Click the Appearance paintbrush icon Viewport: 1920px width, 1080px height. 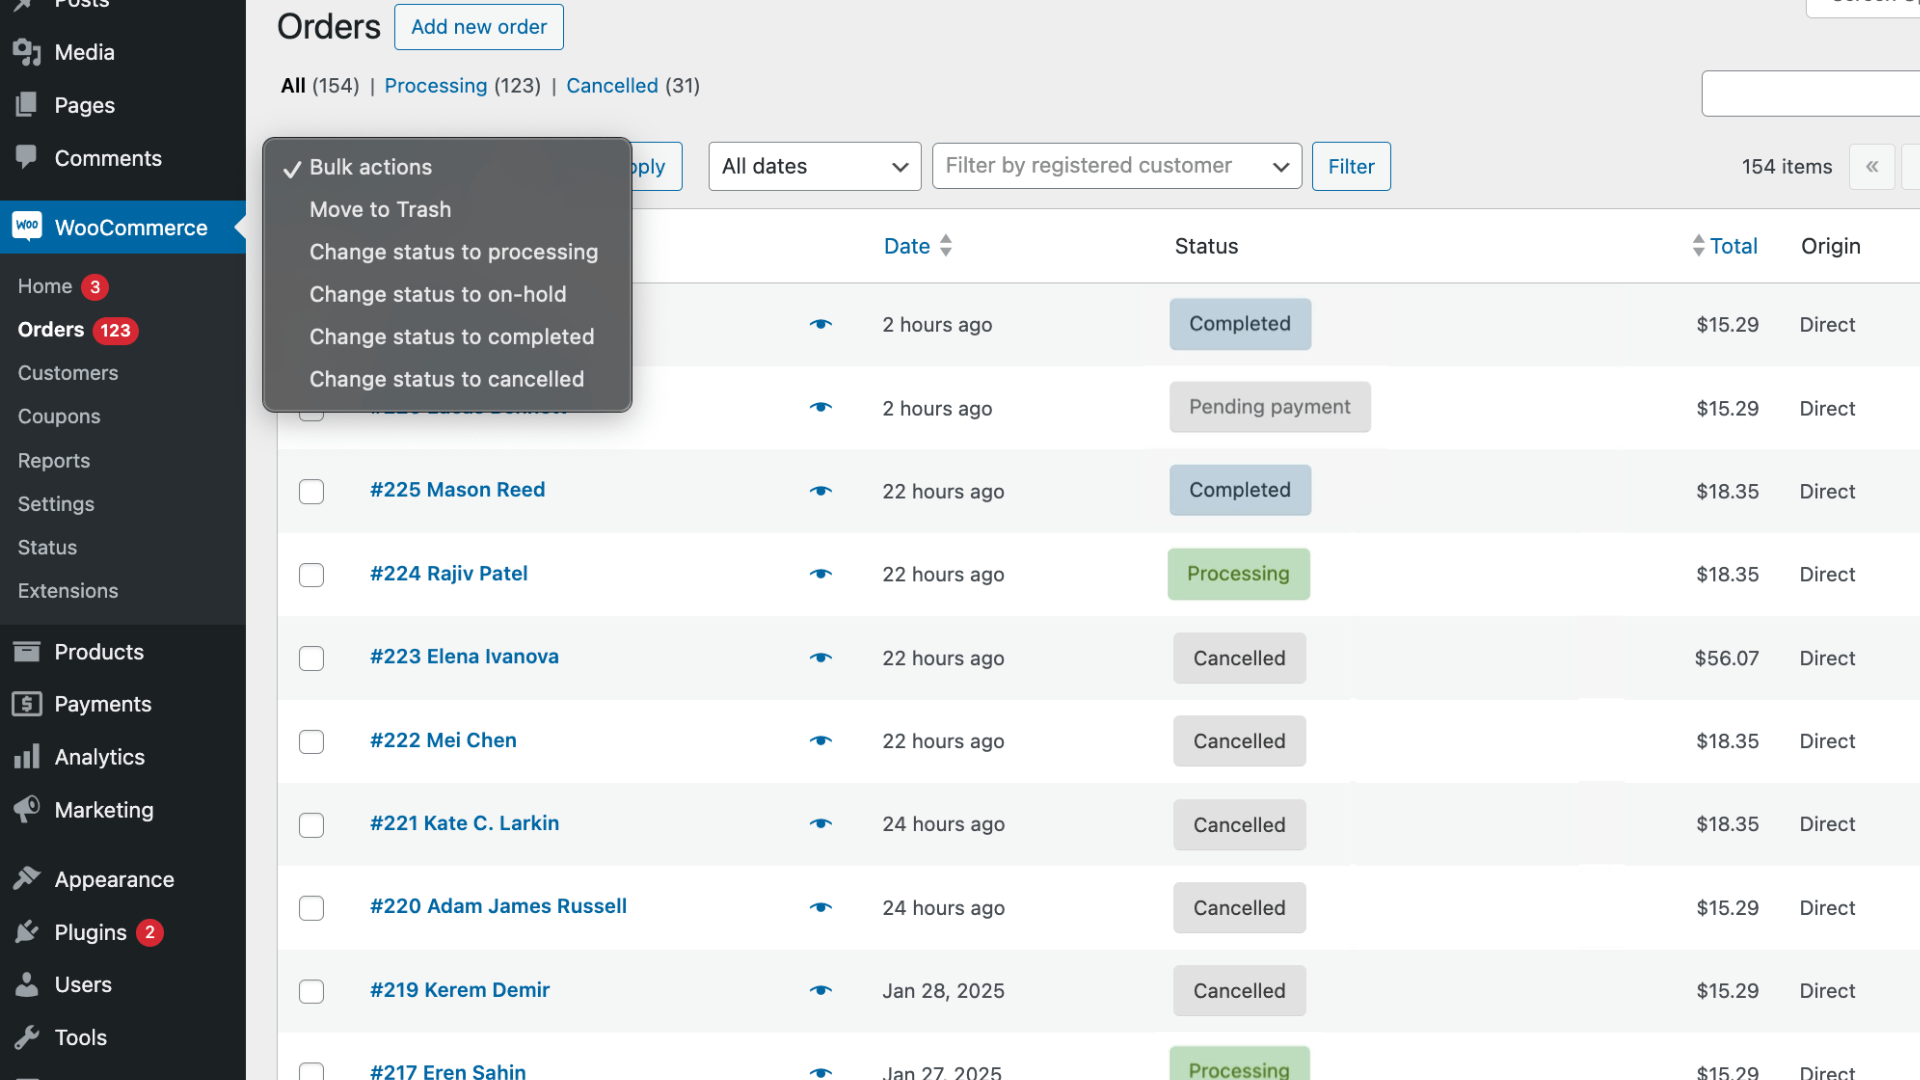tap(27, 879)
